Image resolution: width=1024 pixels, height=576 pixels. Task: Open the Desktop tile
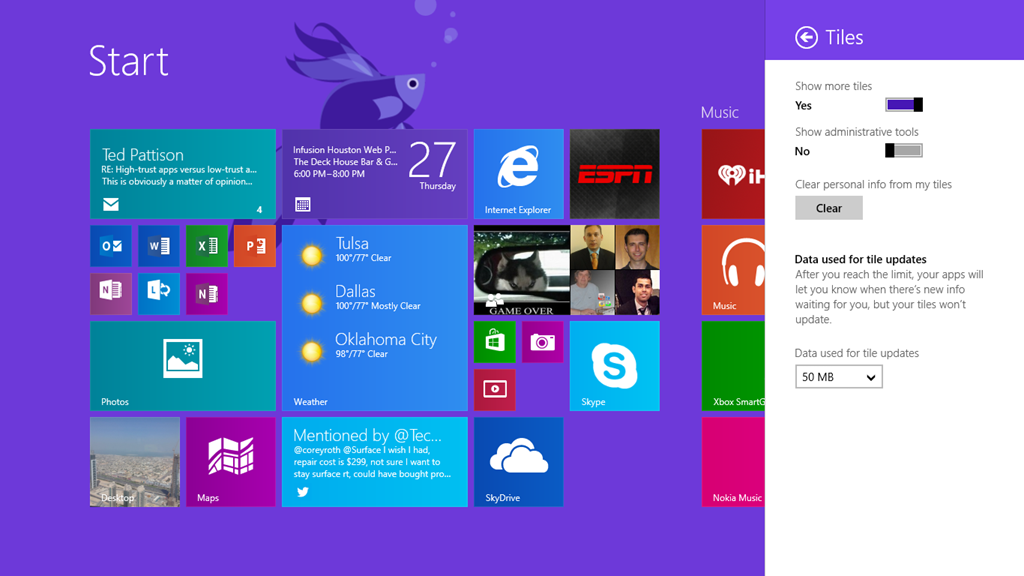pyautogui.click(x=135, y=462)
